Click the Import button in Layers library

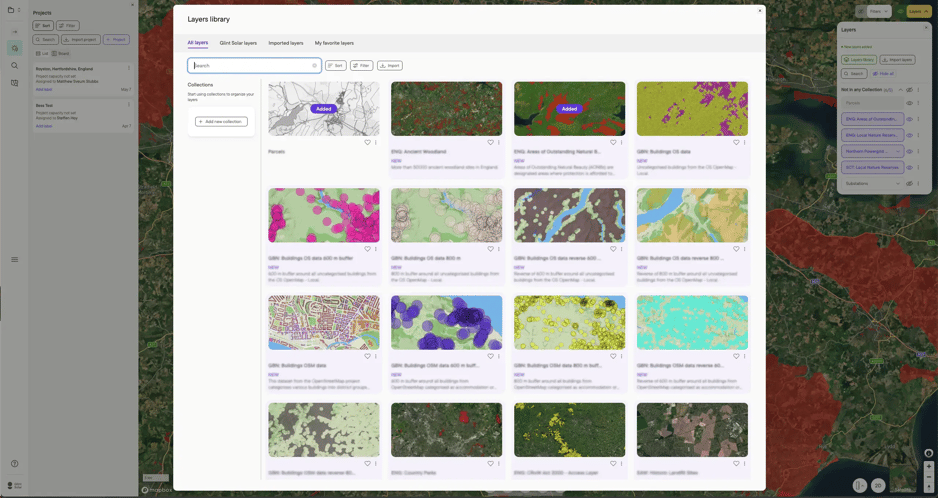point(390,66)
